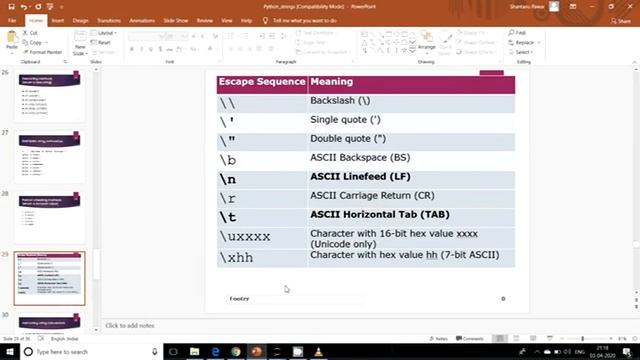640x360 pixels.
Task: Launch VLC media player from taskbar
Action: point(318,351)
